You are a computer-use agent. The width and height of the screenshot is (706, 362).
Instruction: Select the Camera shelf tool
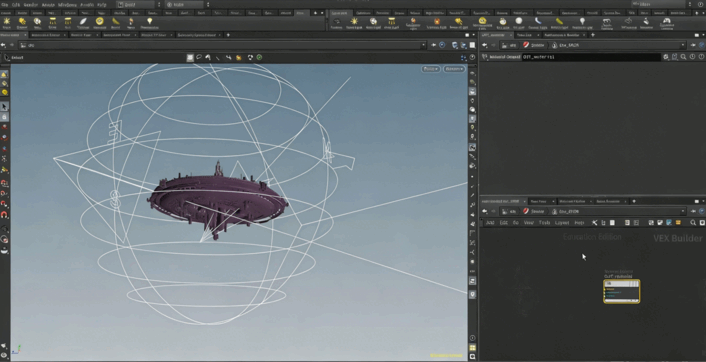336,23
